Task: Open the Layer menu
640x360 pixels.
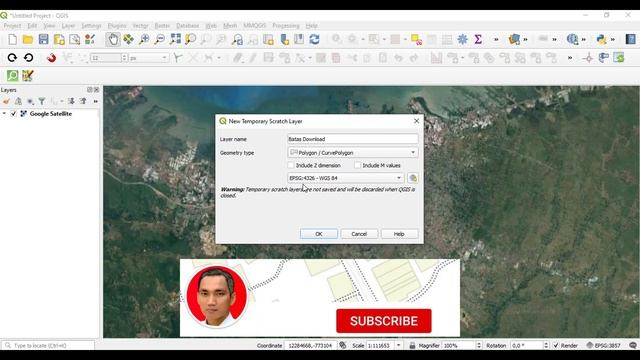Action: 68,26
